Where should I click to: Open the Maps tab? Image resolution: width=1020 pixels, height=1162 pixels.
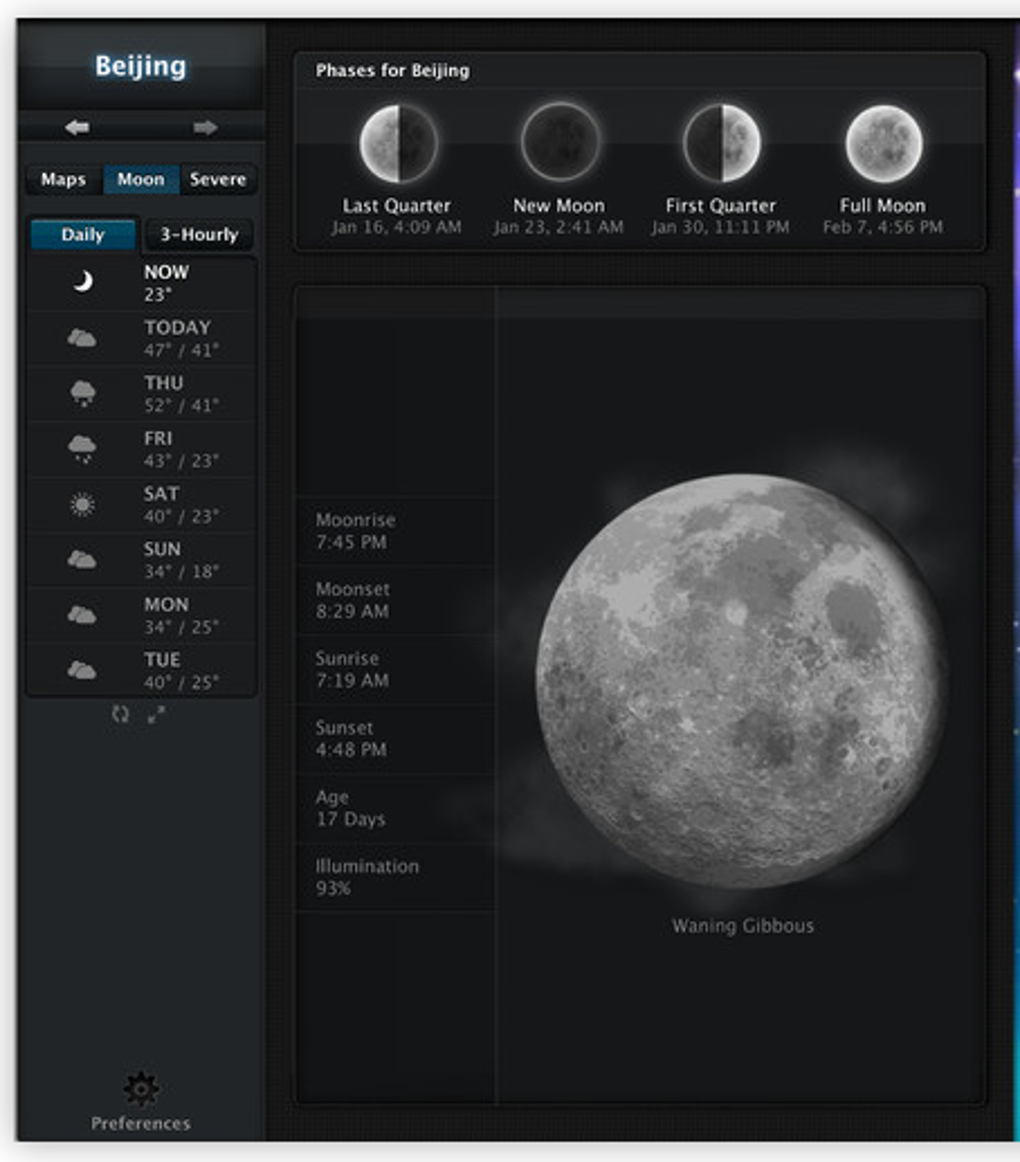click(64, 179)
